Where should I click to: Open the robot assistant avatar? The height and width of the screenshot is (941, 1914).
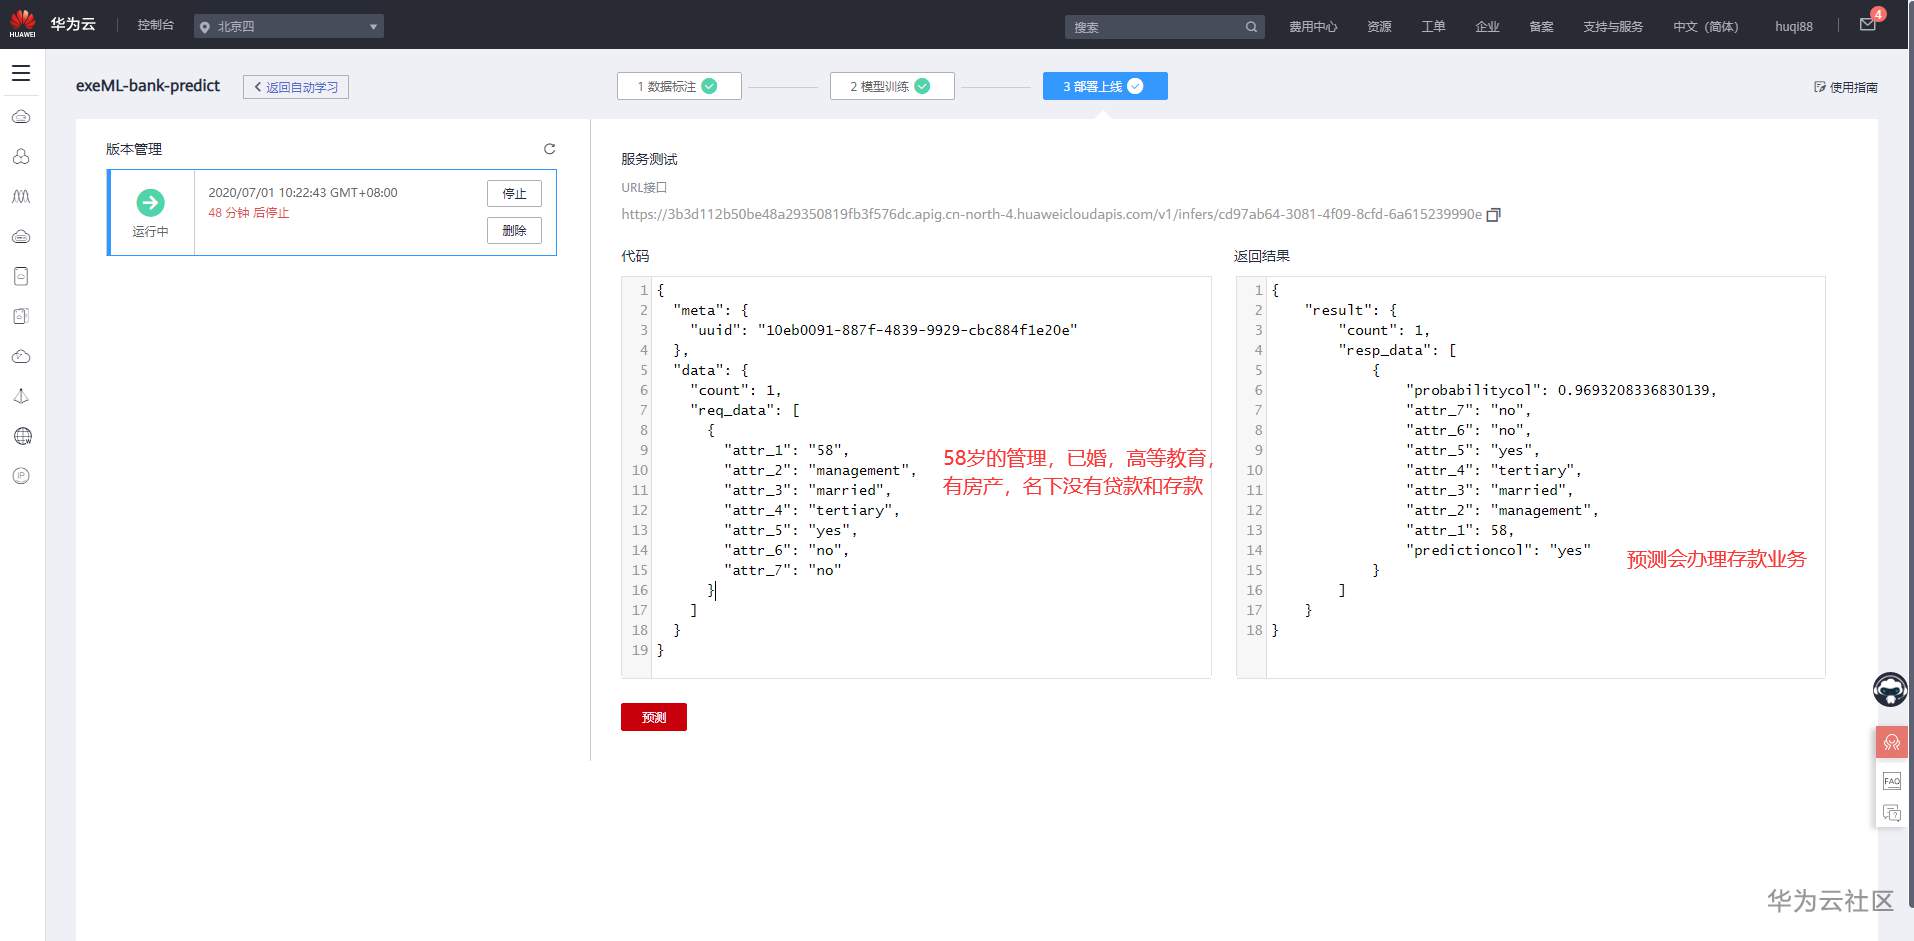1890,689
